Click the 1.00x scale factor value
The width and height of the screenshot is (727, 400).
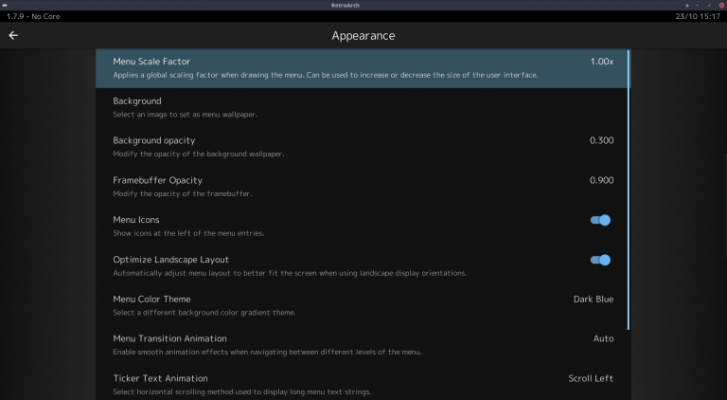601,62
